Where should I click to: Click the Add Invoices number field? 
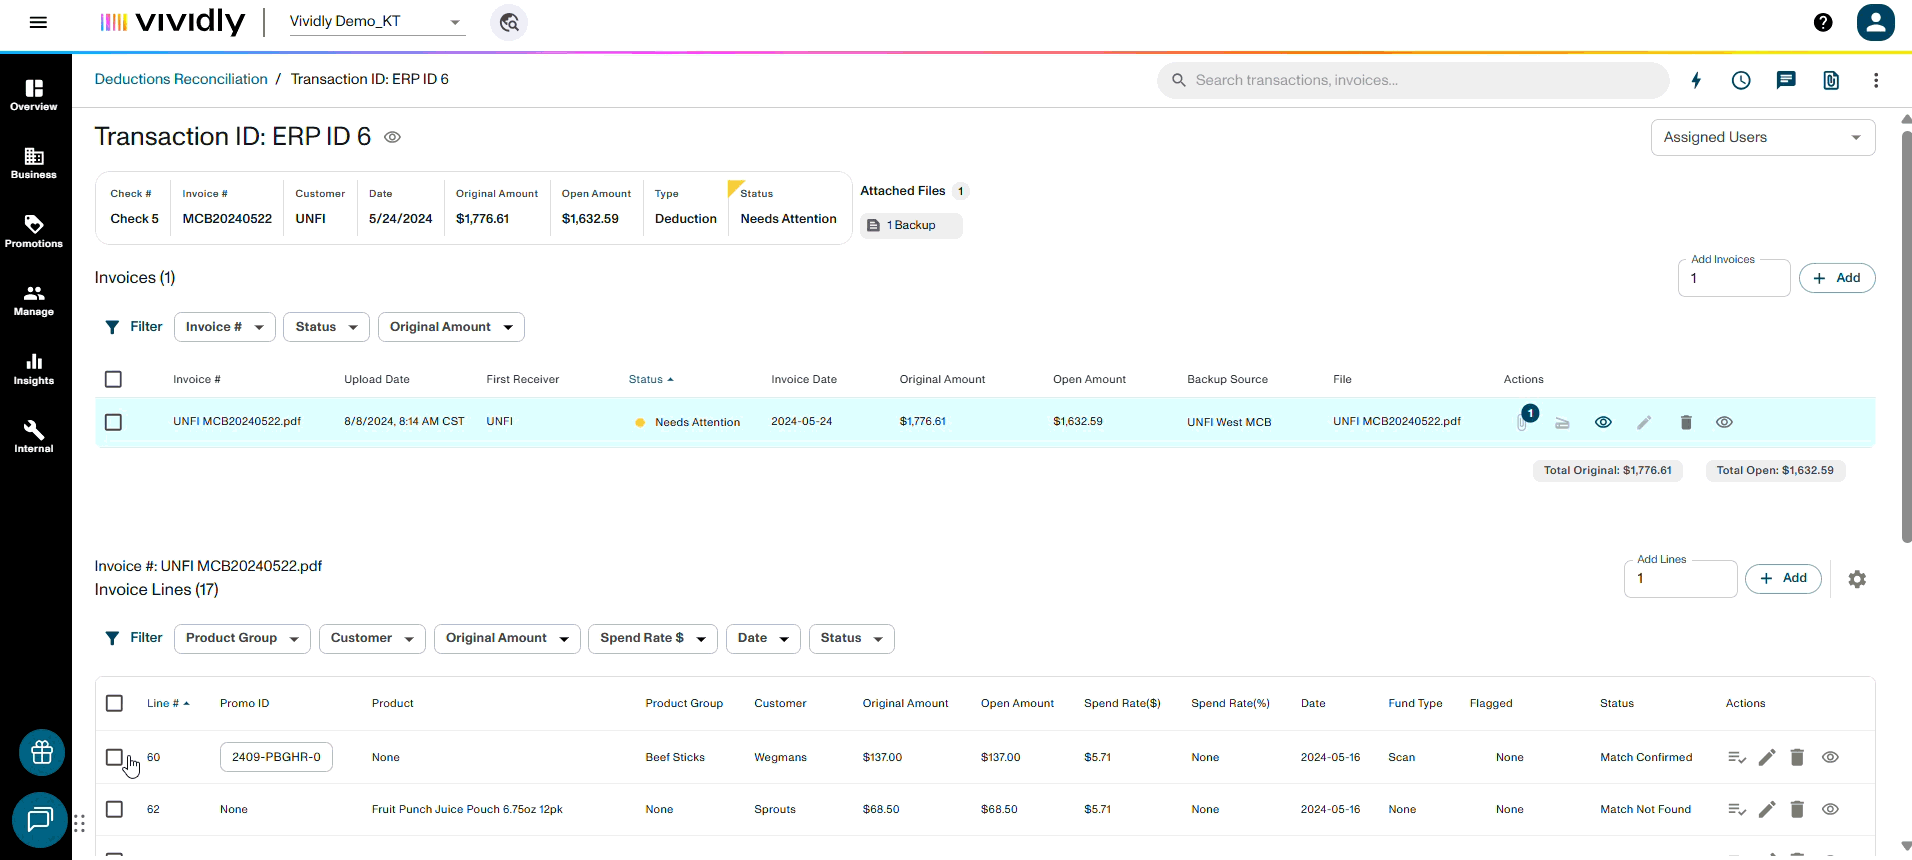coord(1734,278)
